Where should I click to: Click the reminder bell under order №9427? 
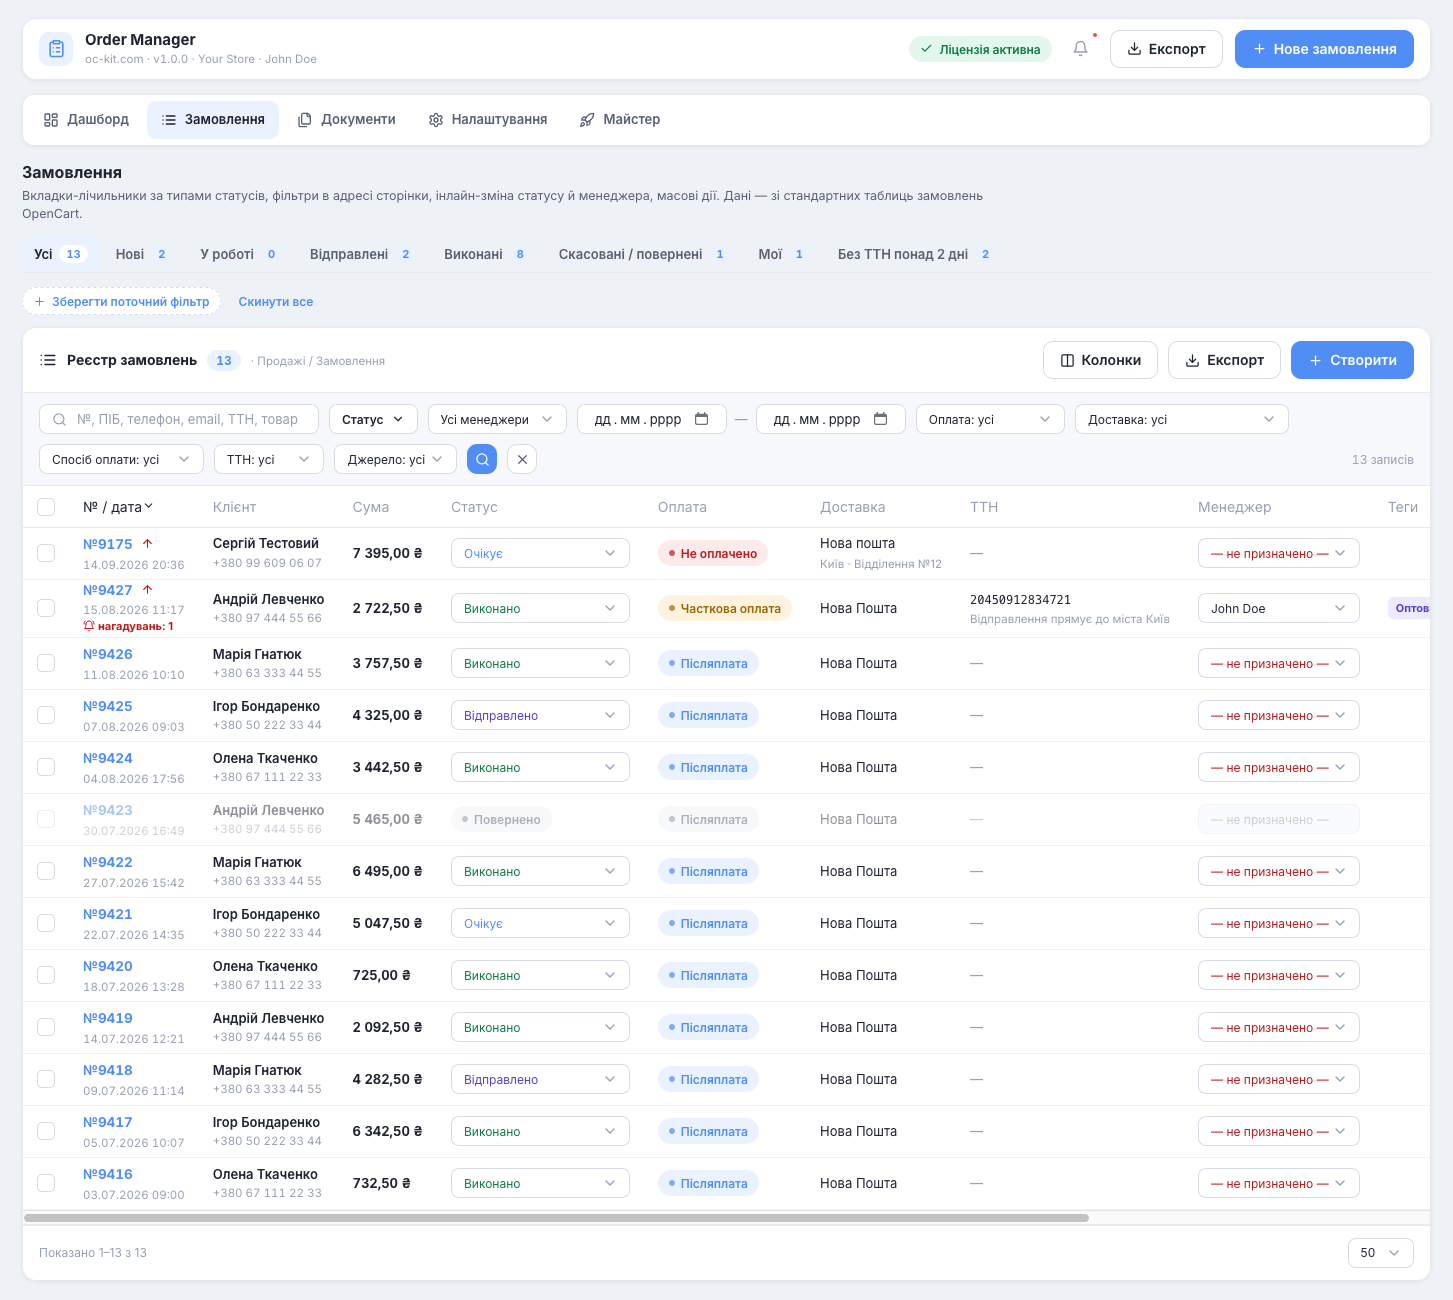coord(89,626)
